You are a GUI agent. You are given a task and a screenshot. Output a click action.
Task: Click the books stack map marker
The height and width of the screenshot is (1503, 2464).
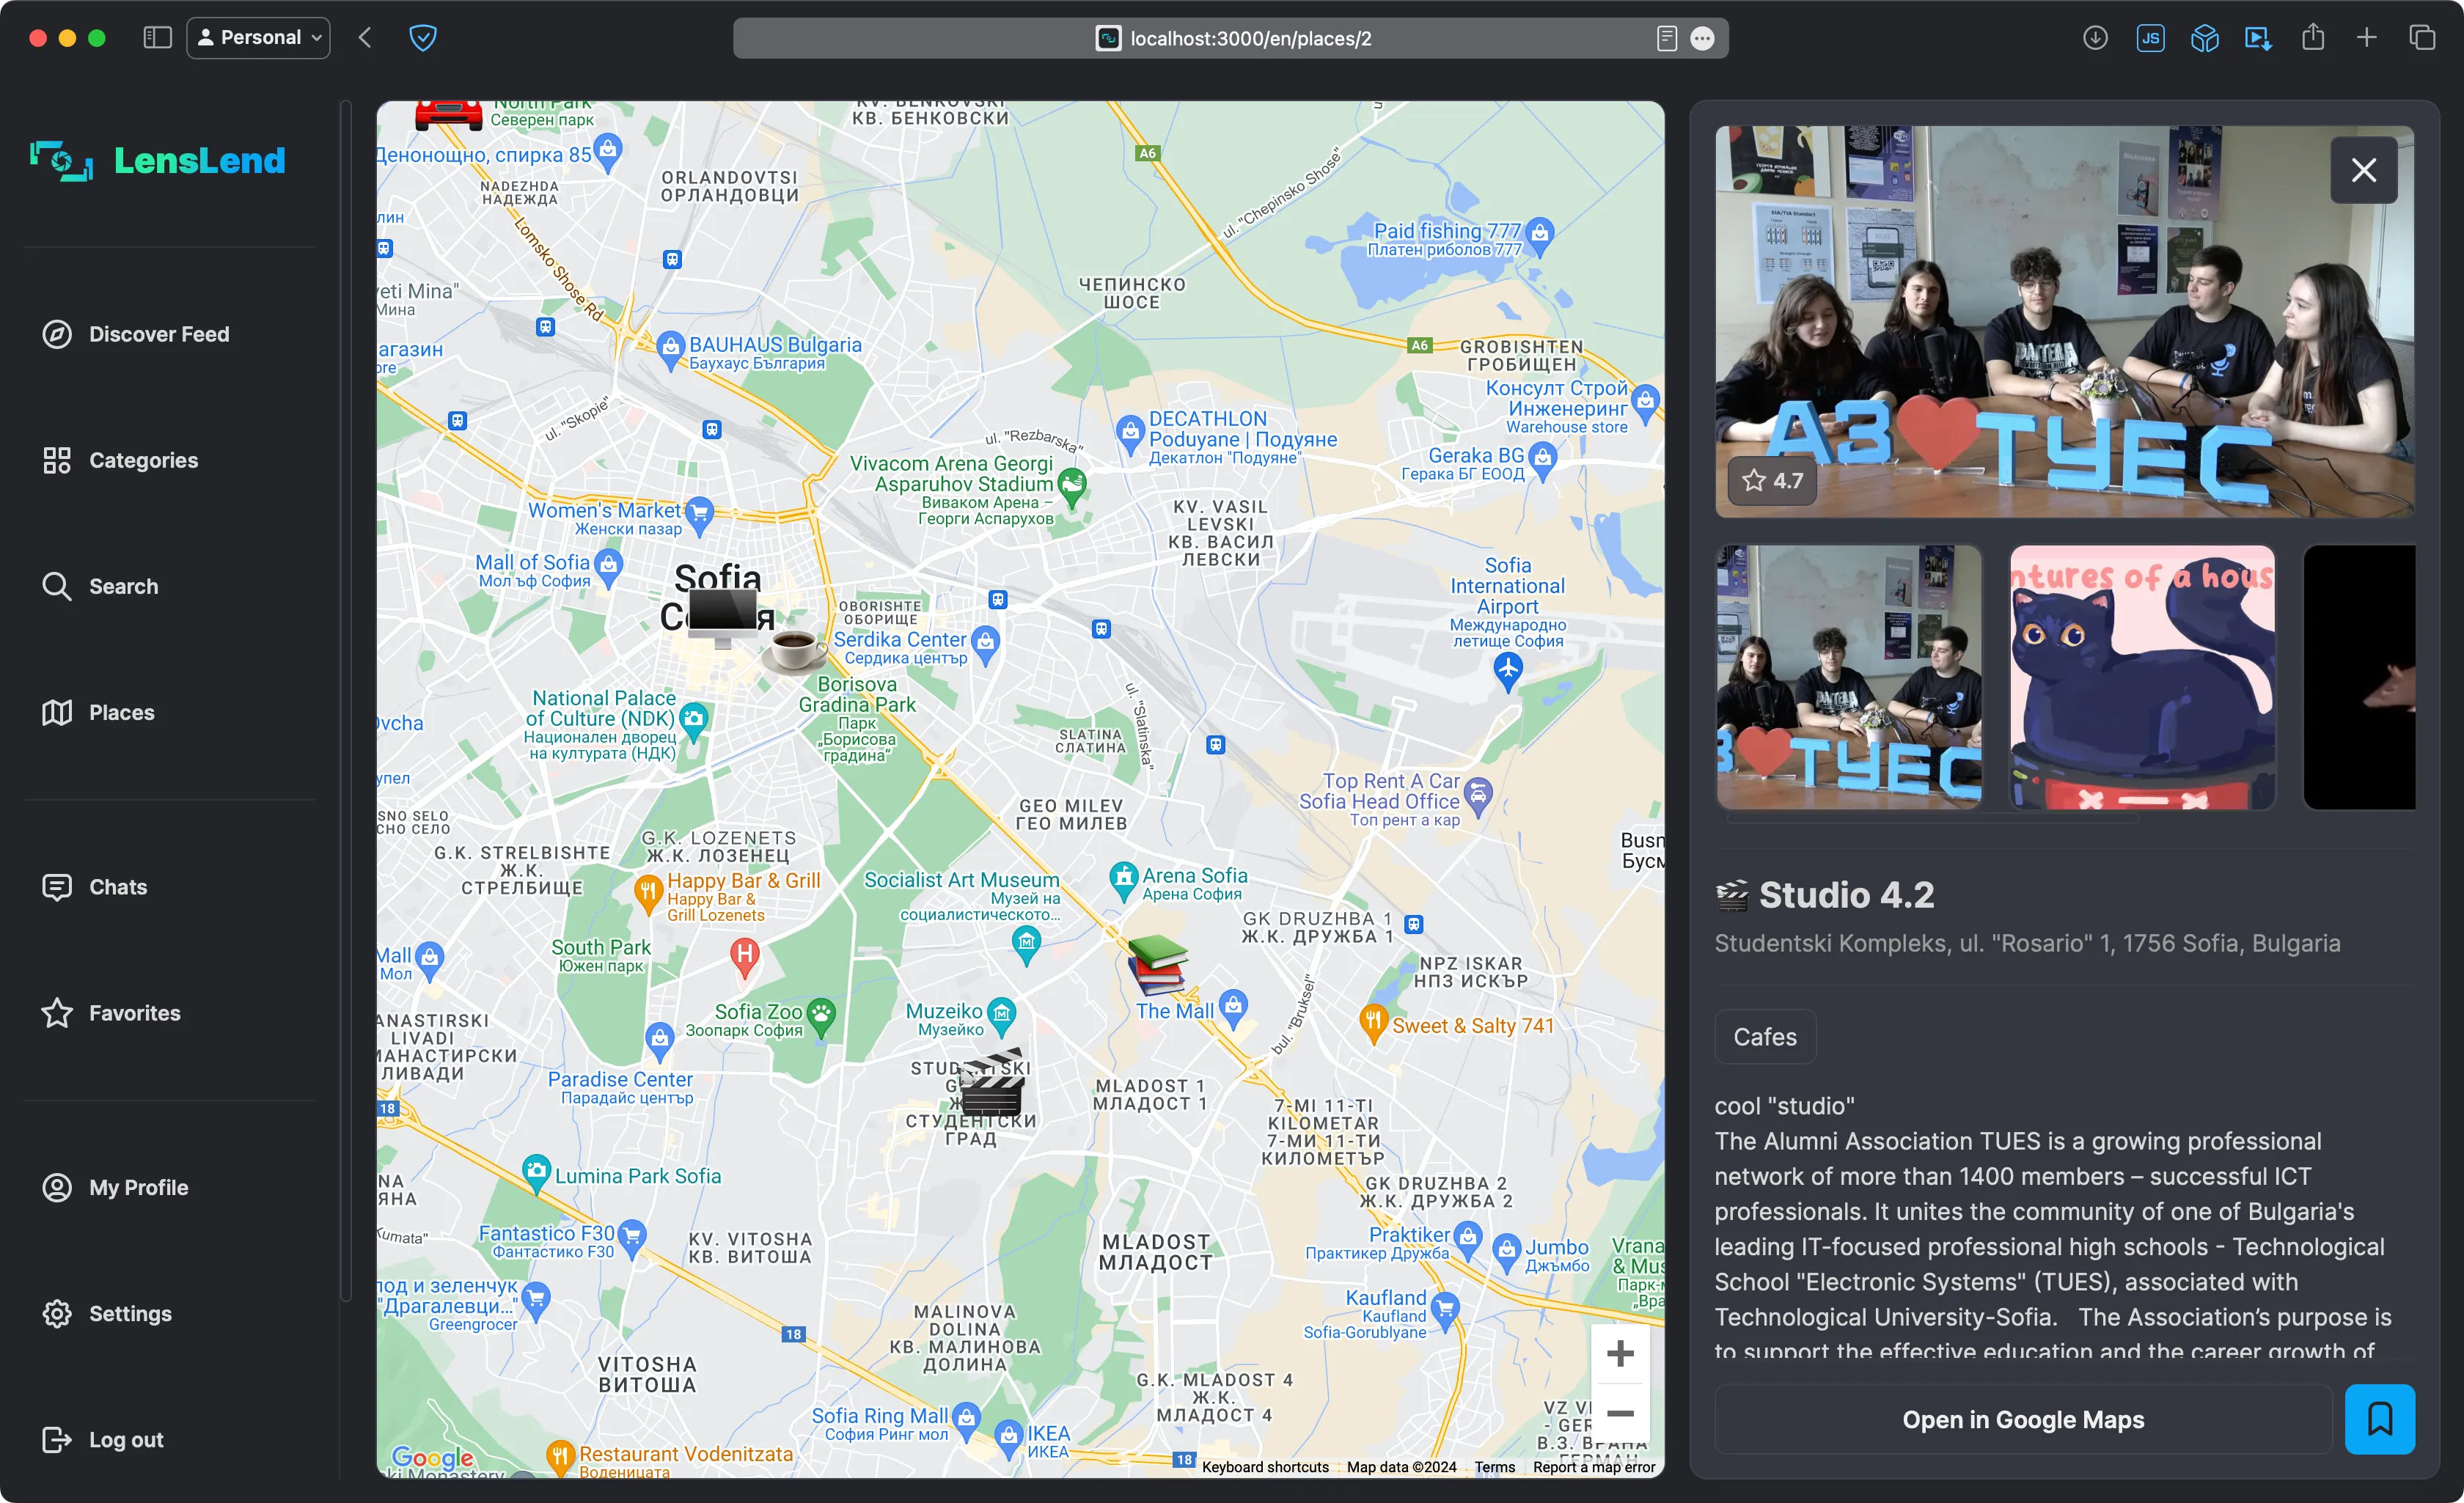(x=1157, y=964)
